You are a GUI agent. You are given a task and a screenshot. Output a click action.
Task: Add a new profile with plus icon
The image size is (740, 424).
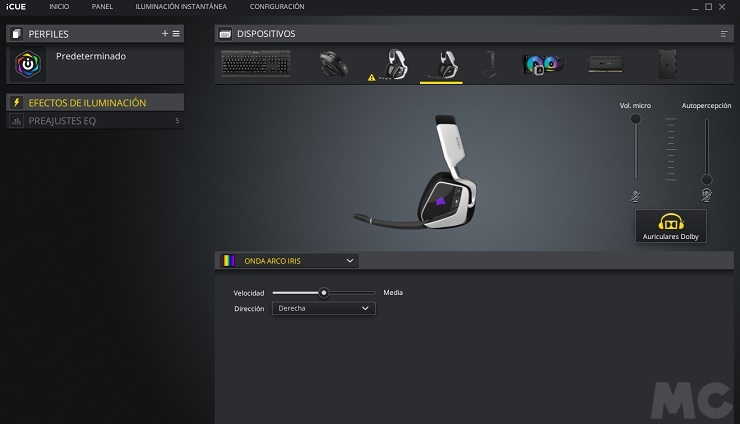(x=165, y=34)
